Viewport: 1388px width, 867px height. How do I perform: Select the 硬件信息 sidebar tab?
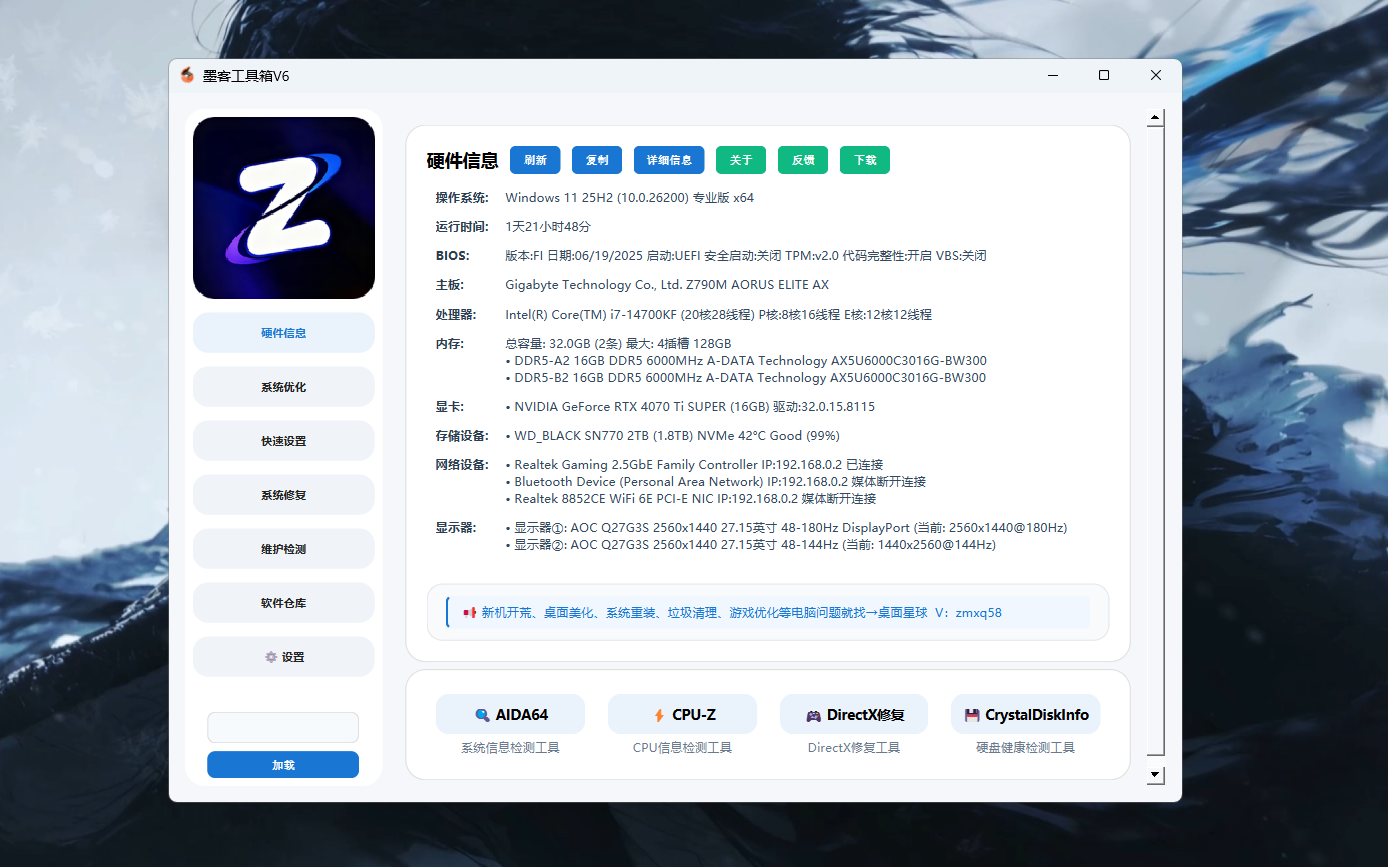283,332
